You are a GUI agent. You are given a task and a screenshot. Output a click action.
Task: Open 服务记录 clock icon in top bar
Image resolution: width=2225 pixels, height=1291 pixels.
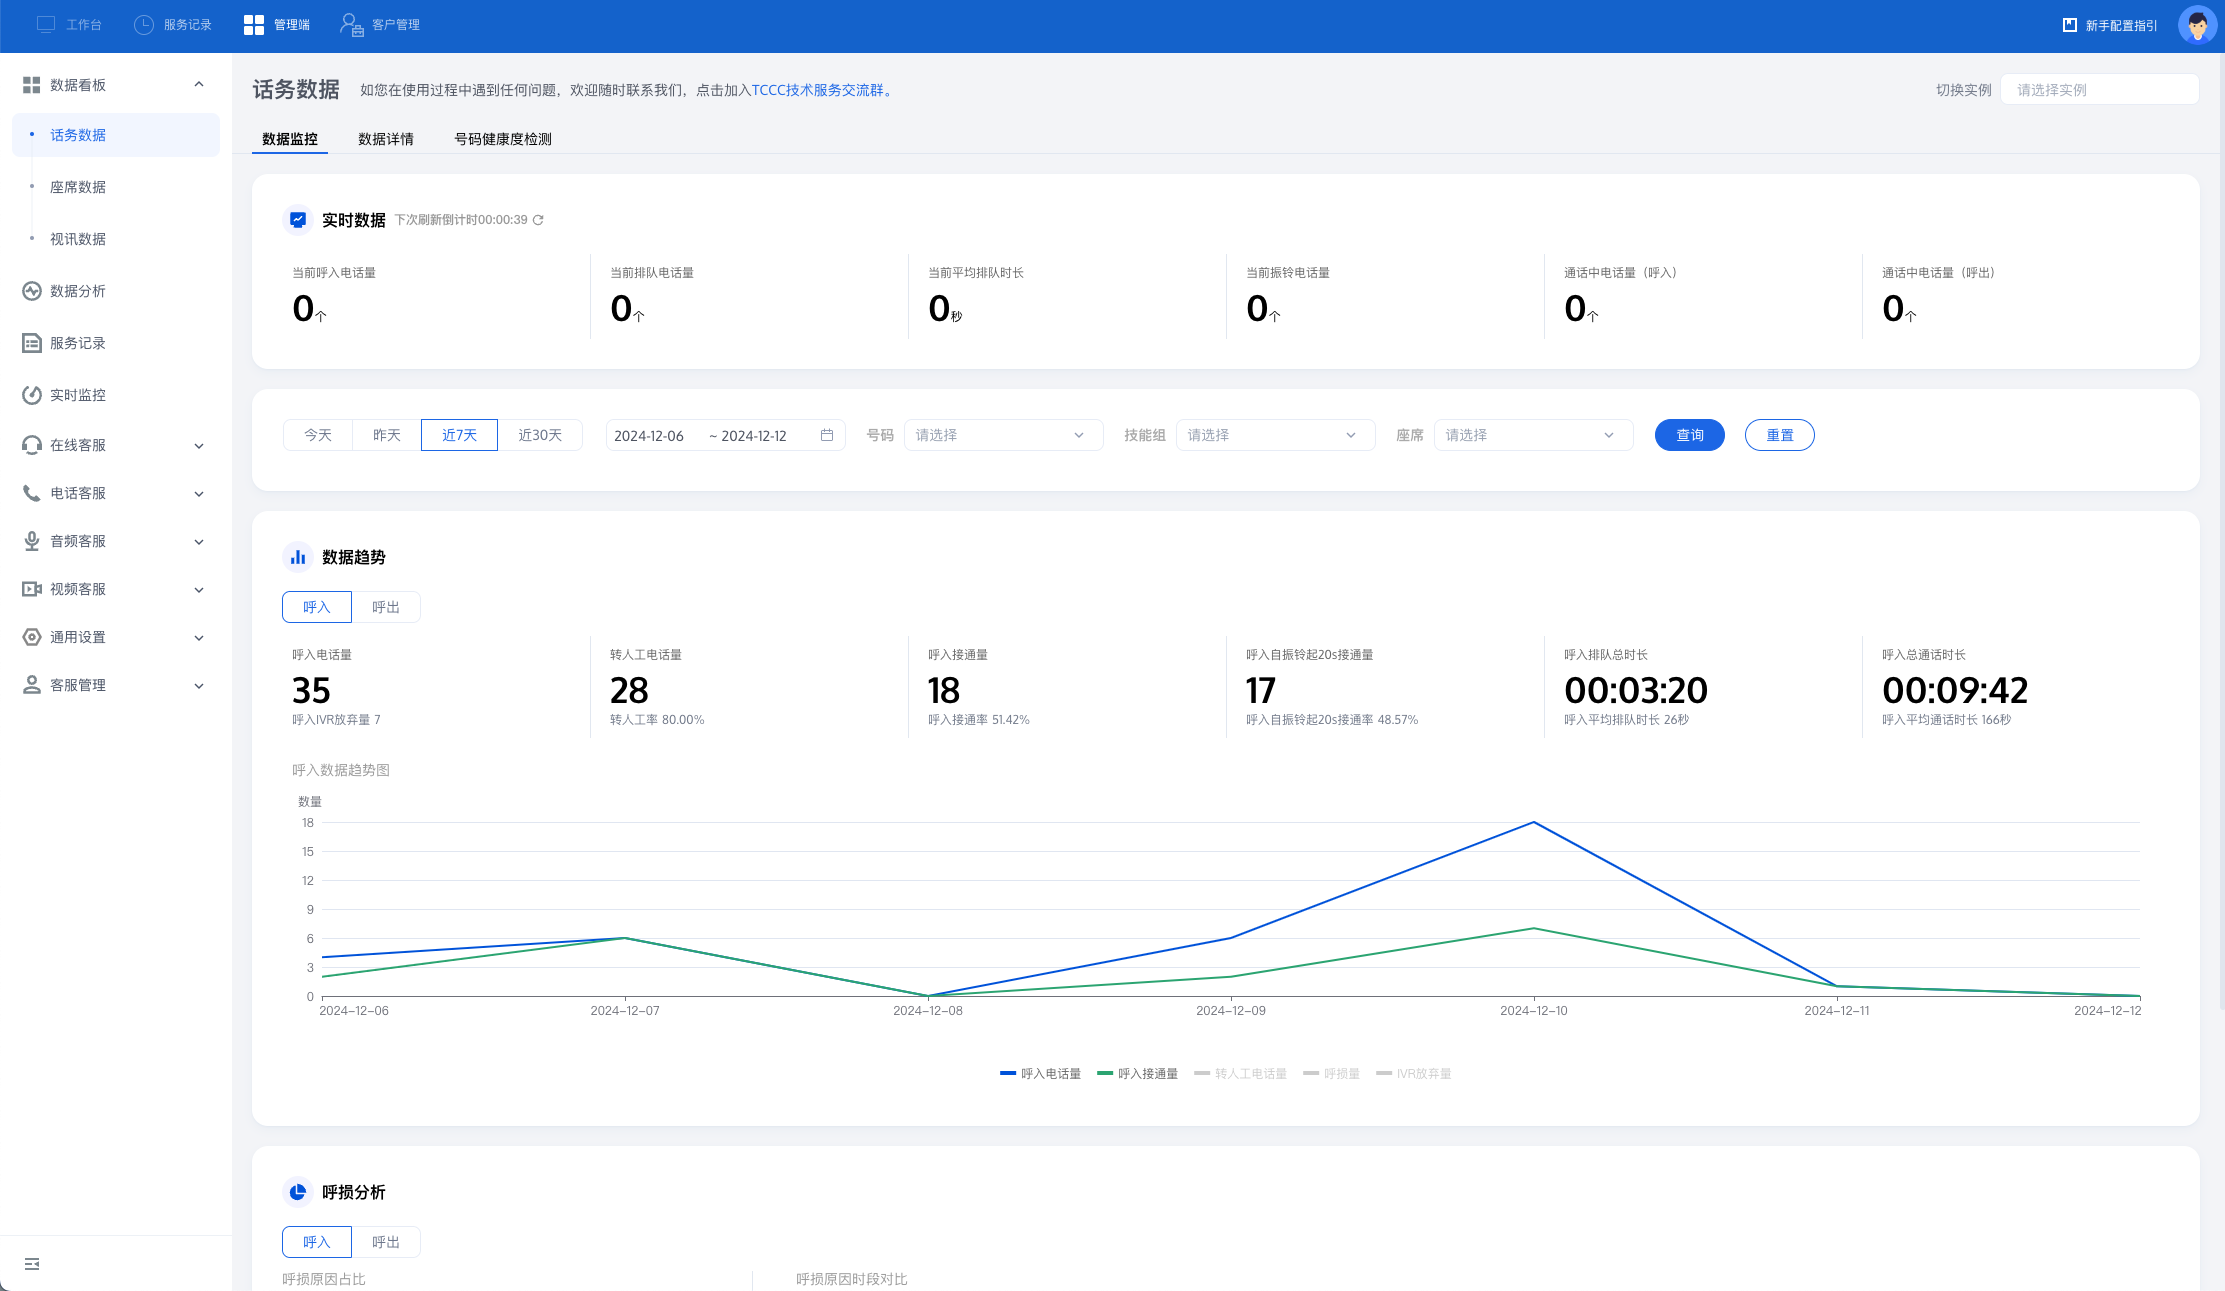tap(144, 24)
